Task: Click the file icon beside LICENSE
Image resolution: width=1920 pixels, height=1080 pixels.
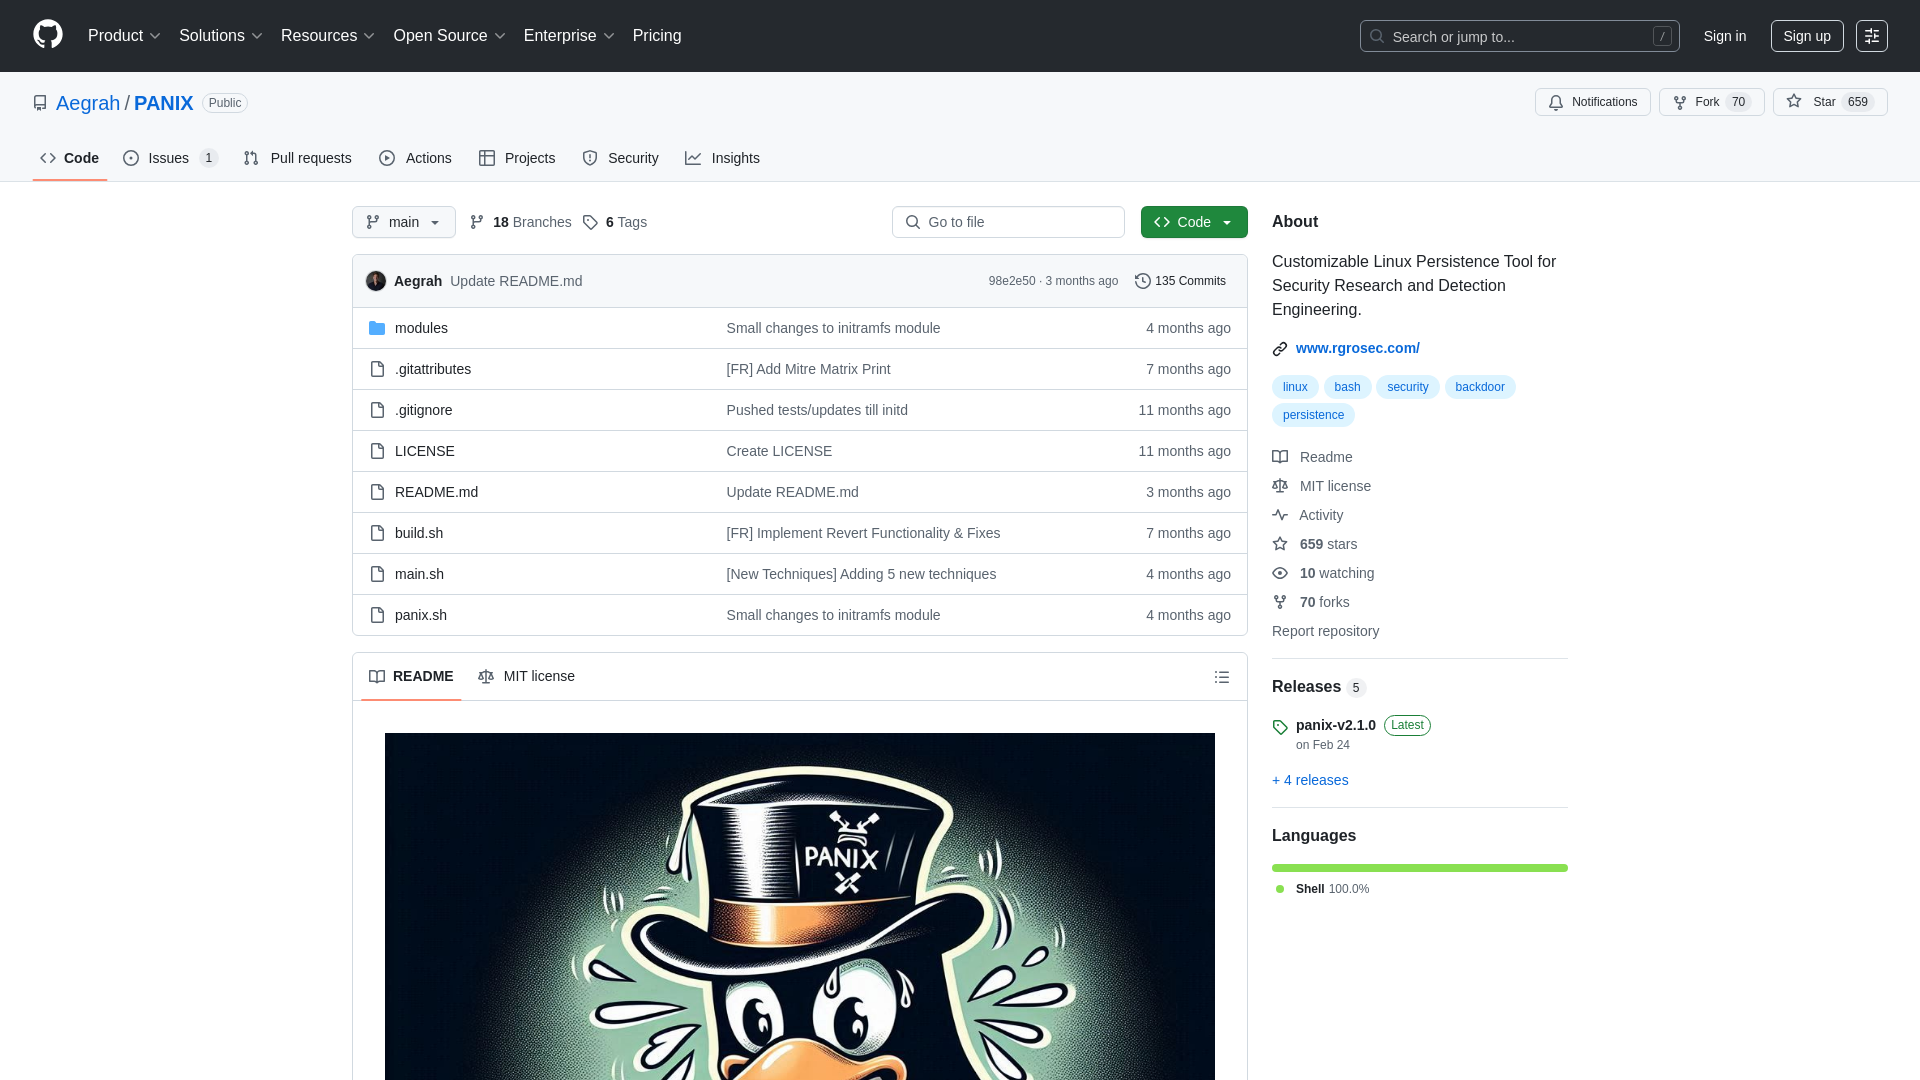Action: [x=377, y=451]
